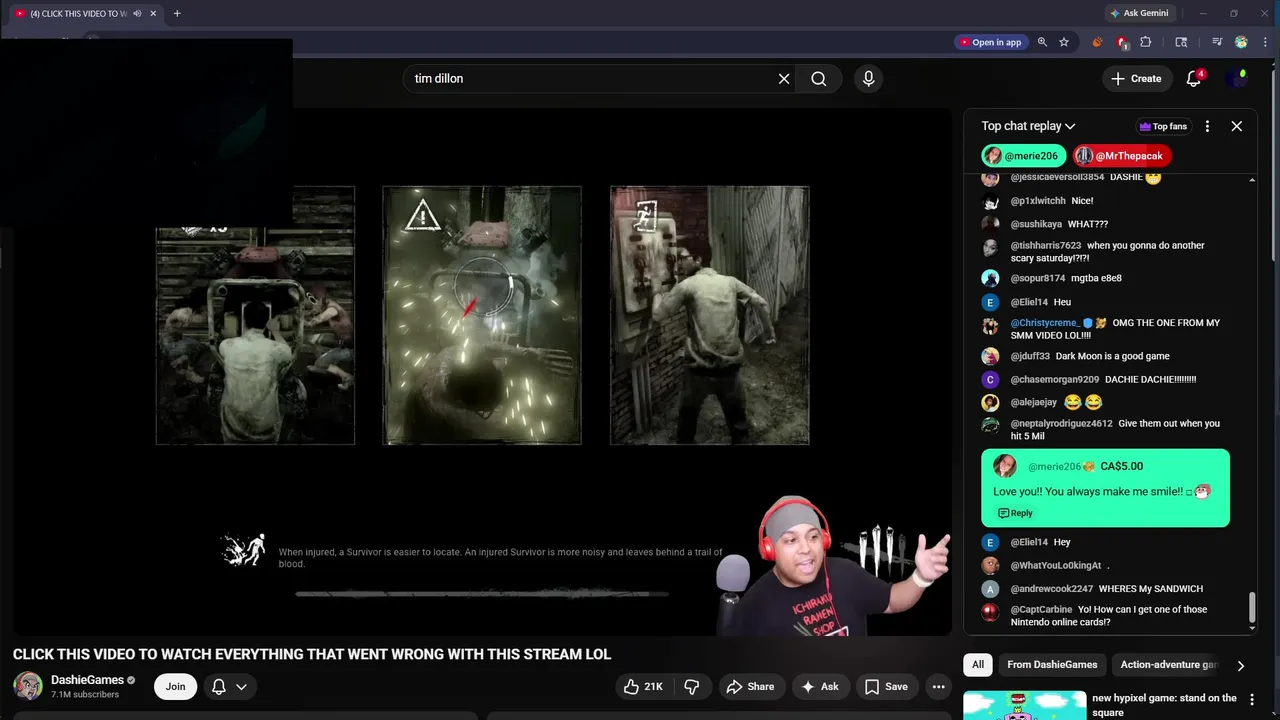
Task: Click @Christycreme_ username in chat
Action: [1045, 323]
